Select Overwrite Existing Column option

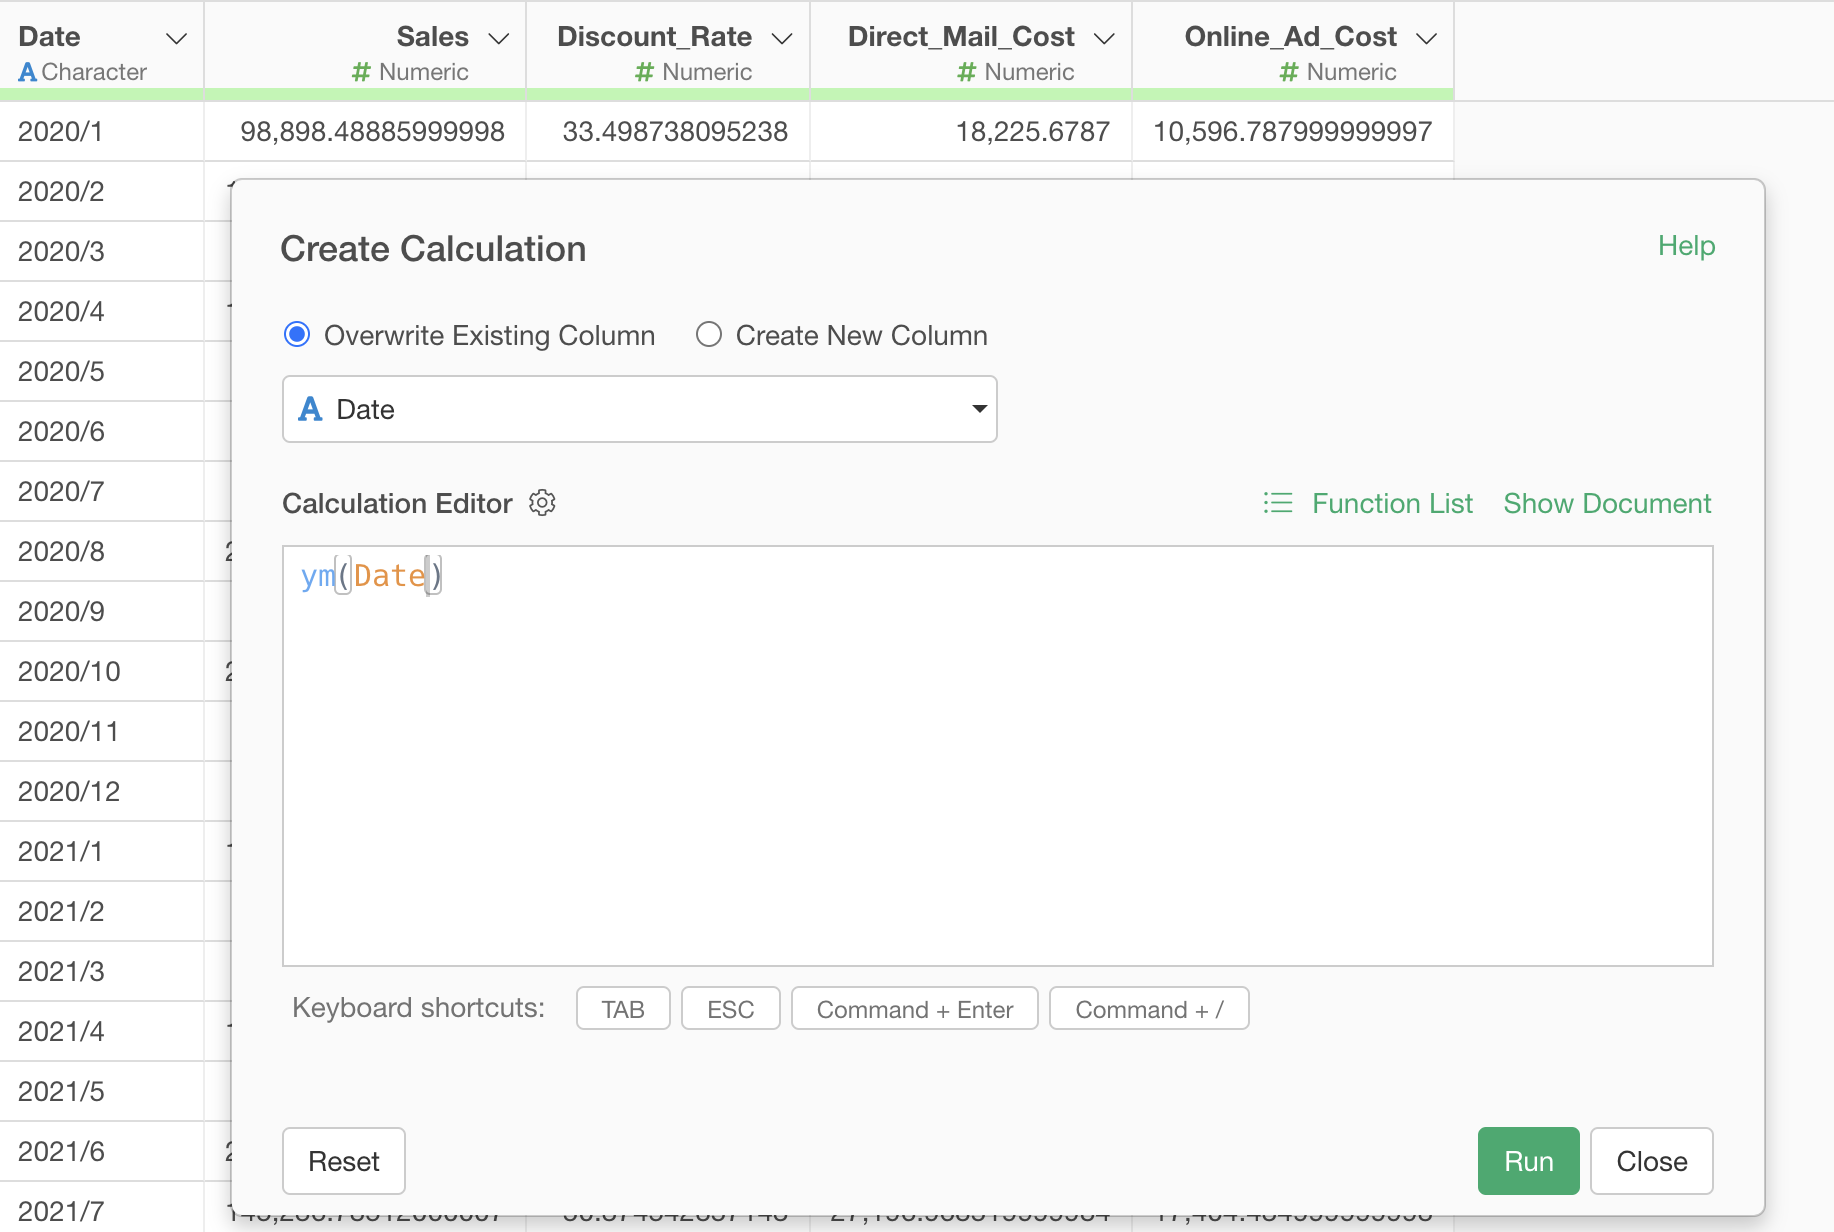pos(297,335)
